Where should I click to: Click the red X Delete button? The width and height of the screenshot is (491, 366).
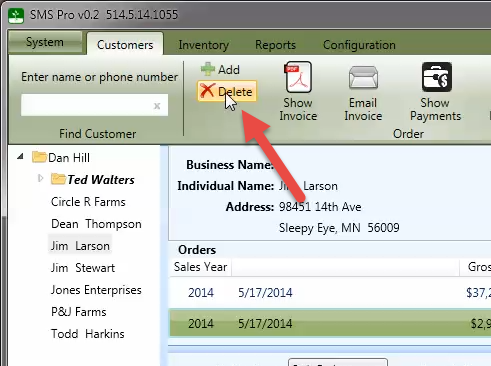tap(227, 91)
